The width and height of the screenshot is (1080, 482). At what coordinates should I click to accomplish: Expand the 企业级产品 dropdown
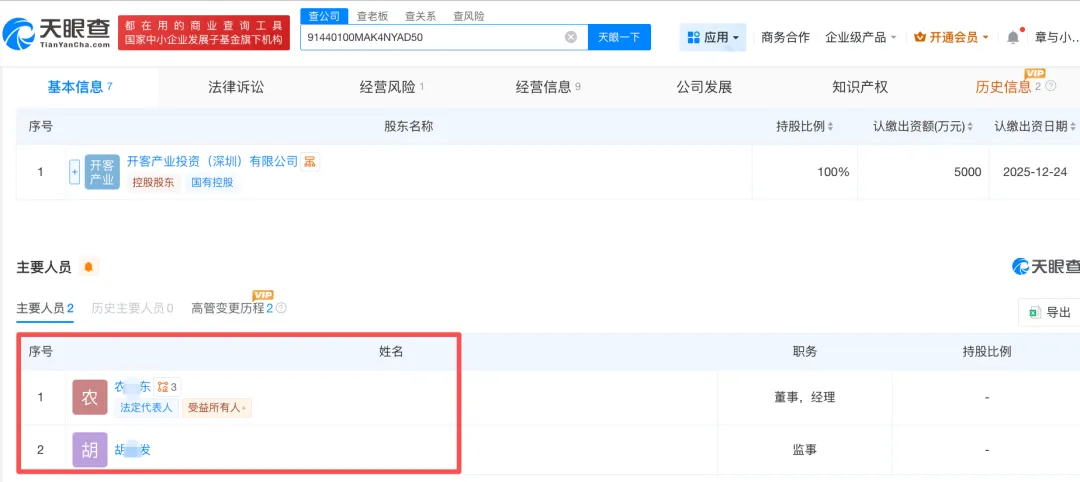[x=860, y=37]
